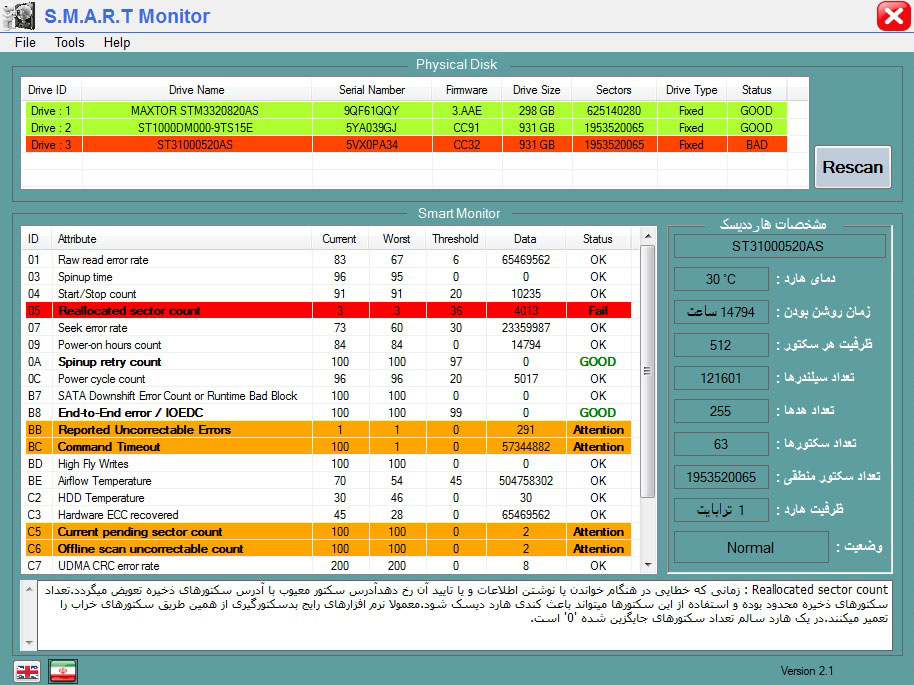The image size is (914, 685).
Task: Select the Command Timeout row
Action: (328, 447)
